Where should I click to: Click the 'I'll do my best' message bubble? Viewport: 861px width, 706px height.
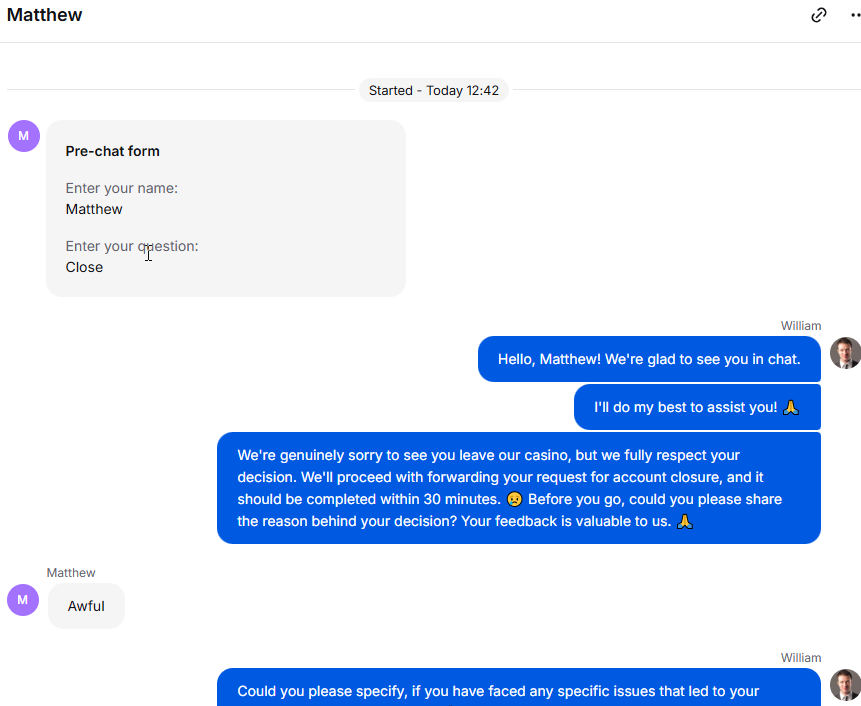pyautogui.click(x=697, y=407)
